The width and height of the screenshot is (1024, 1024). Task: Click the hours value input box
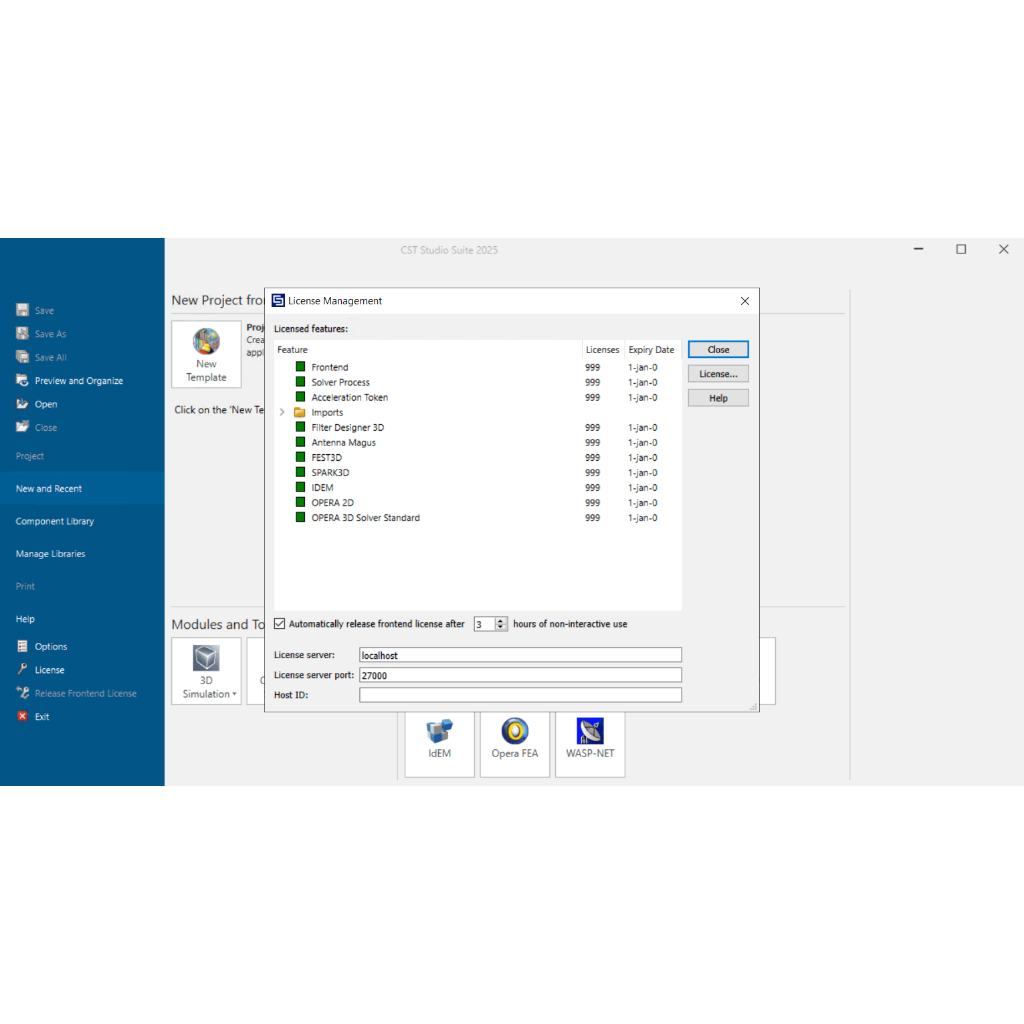click(x=485, y=624)
